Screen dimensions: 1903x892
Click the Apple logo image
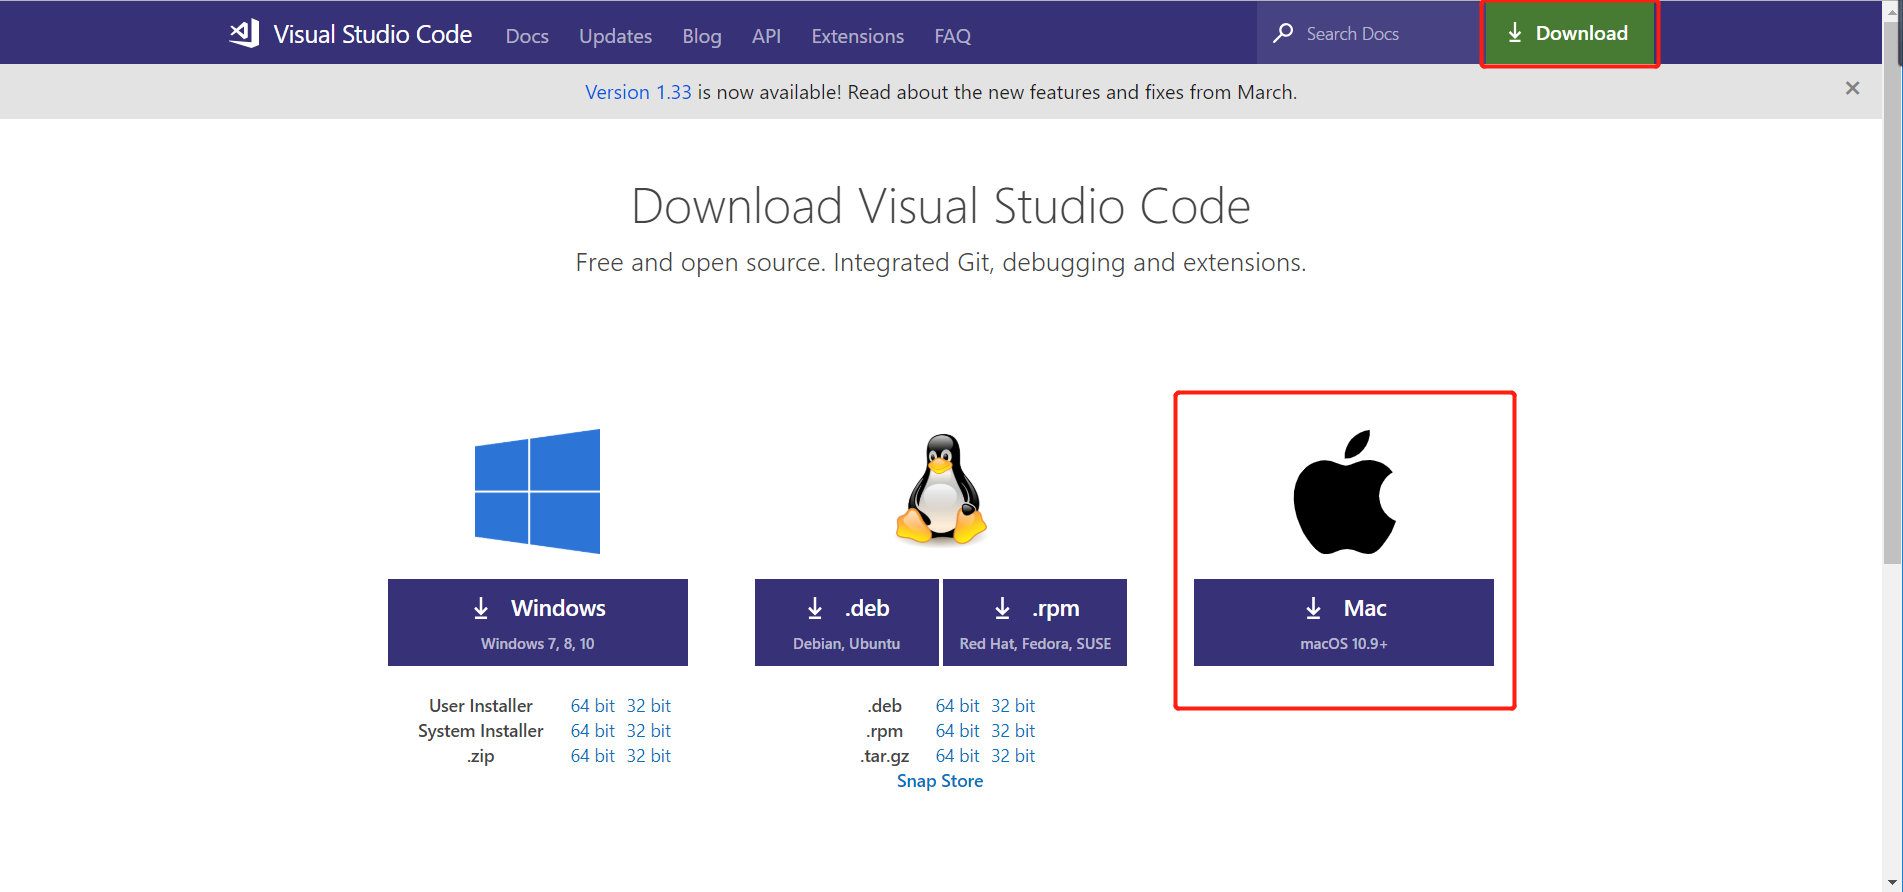[1344, 492]
